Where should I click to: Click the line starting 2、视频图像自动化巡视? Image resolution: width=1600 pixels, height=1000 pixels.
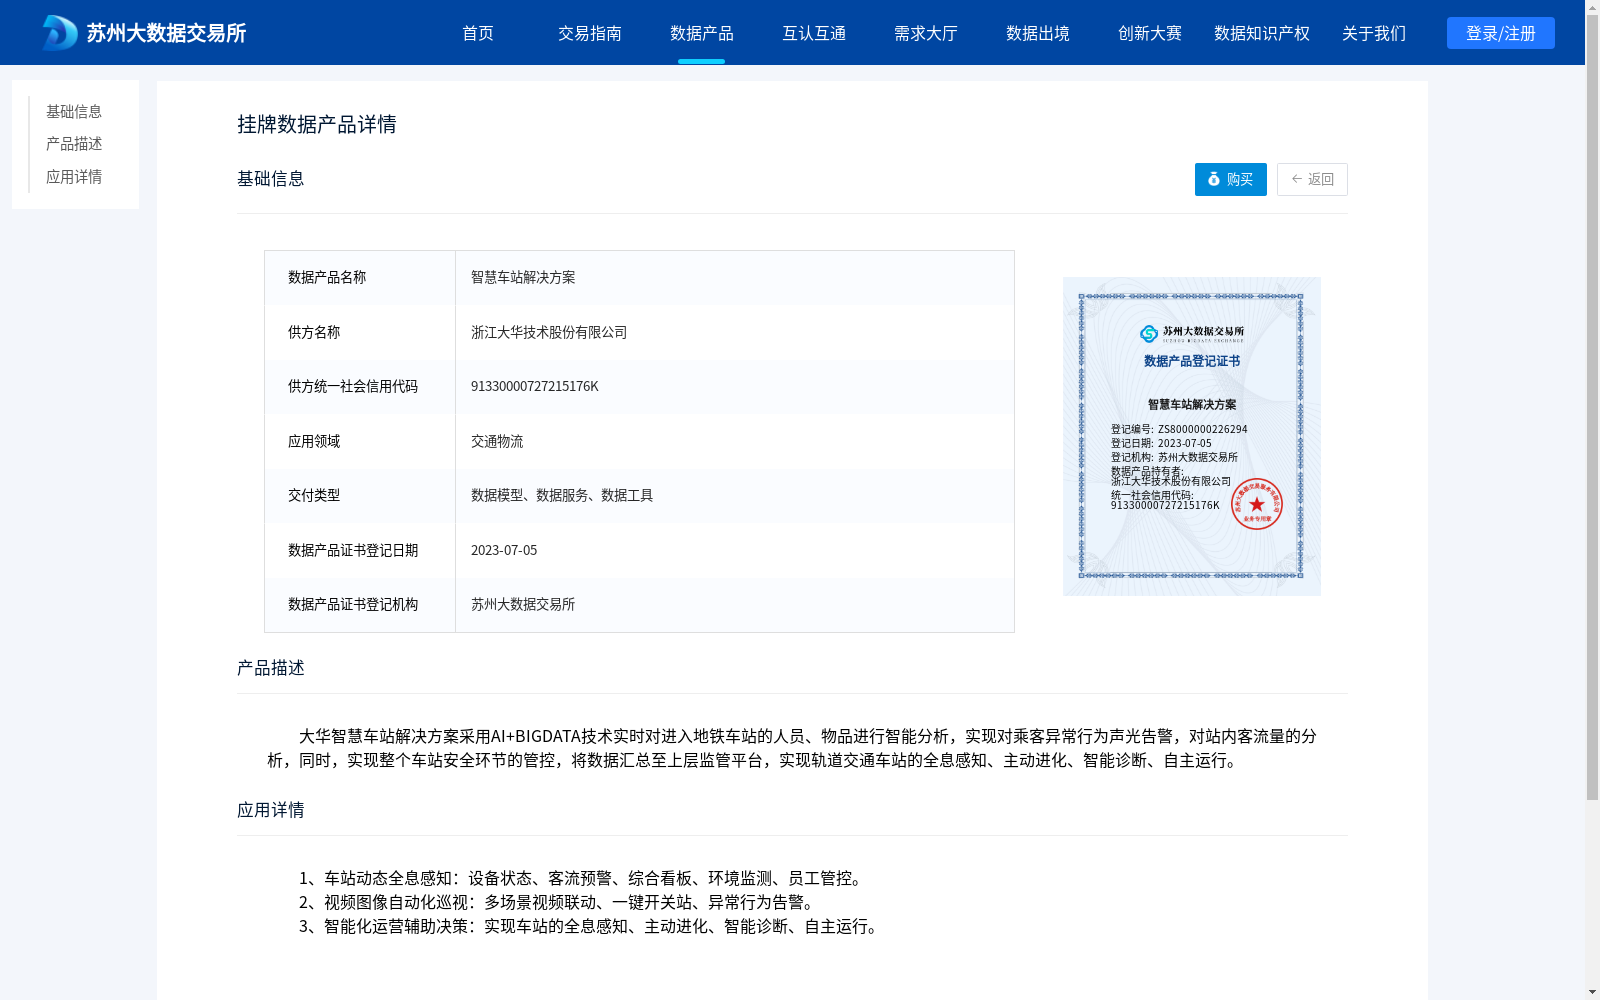click(559, 902)
